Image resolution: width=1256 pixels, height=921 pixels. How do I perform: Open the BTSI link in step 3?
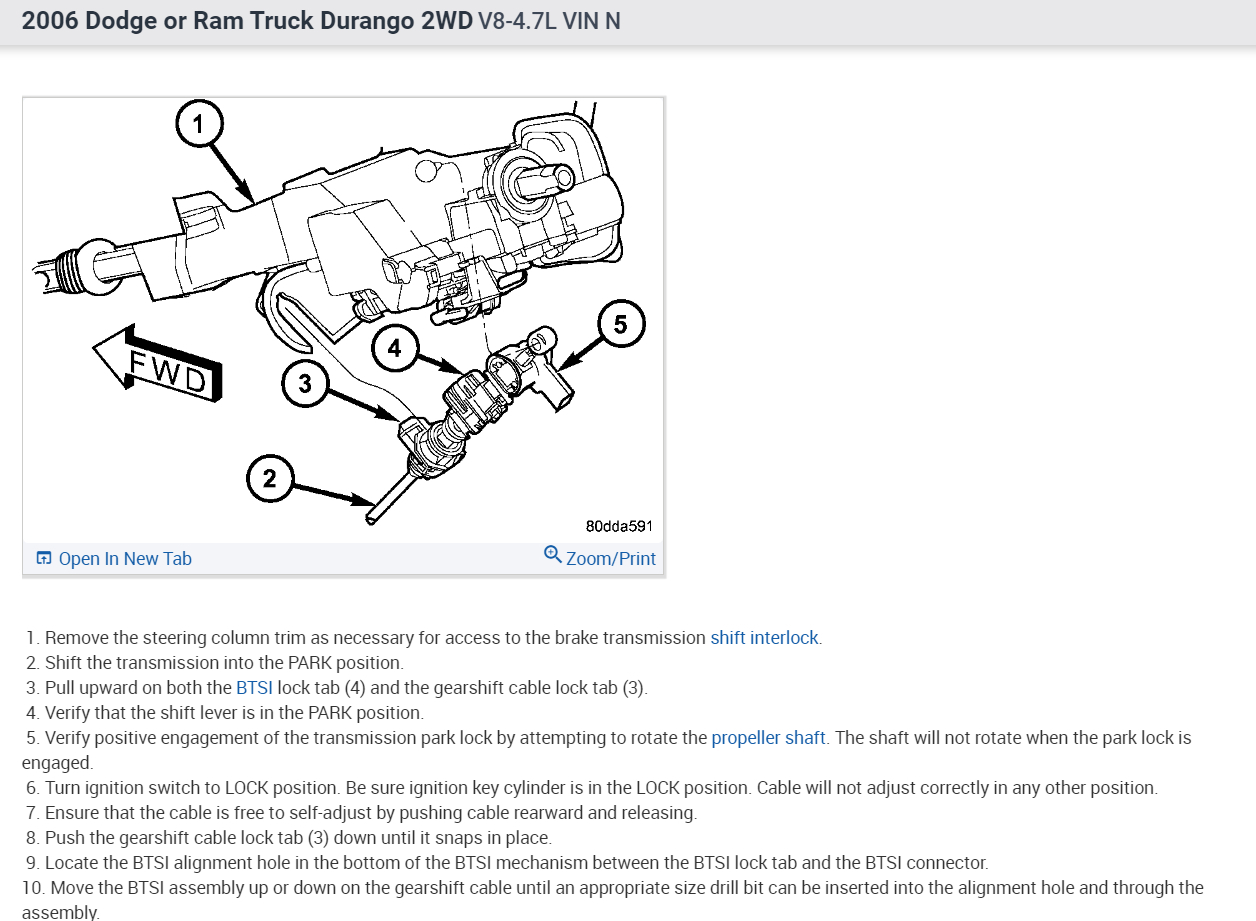pyautogui.click(x=254, y=688)
